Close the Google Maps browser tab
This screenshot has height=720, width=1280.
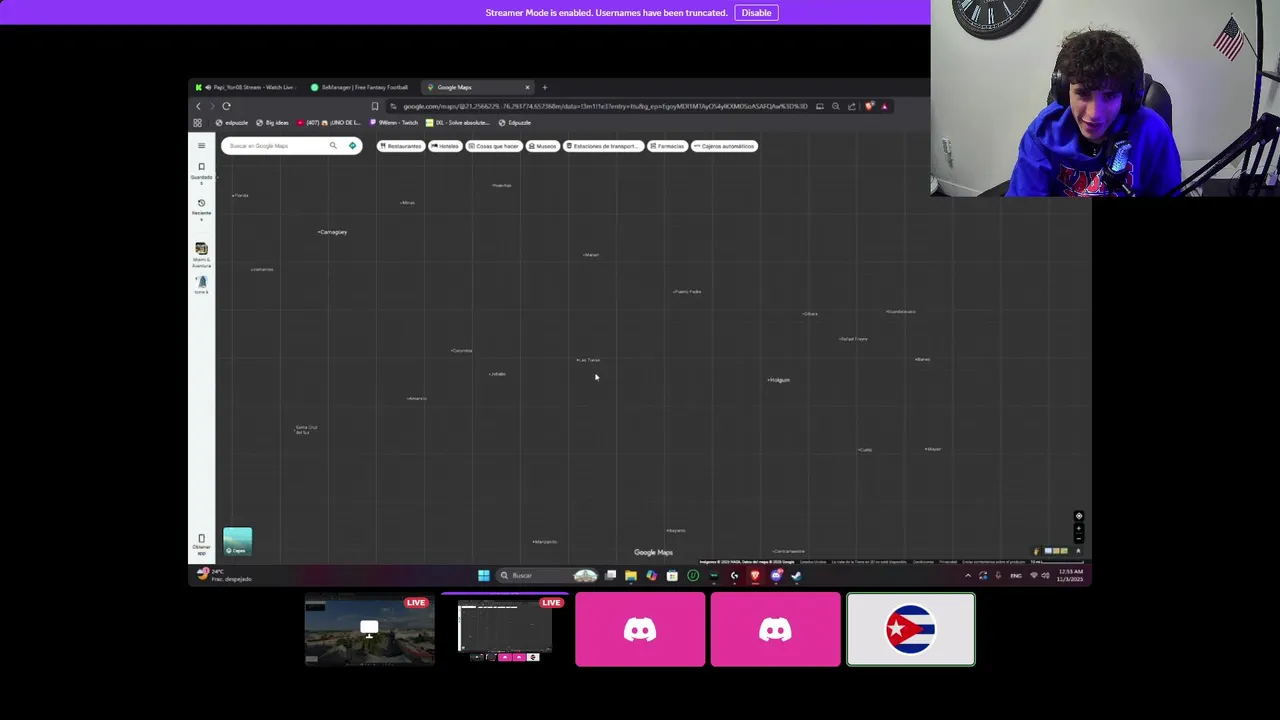pyautogui.click(x=527, y=87)
